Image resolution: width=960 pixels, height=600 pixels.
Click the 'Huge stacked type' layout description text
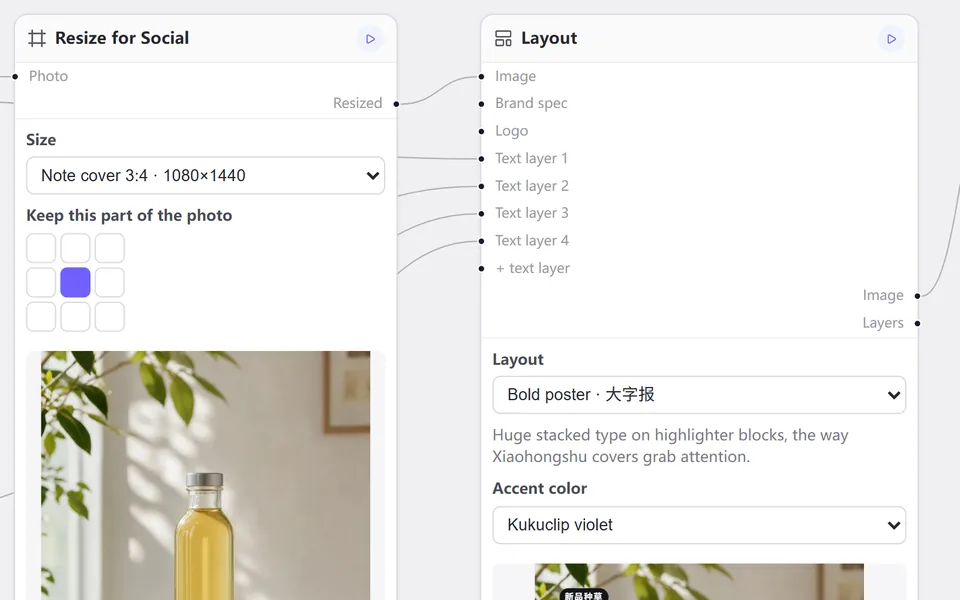(670, 446)
